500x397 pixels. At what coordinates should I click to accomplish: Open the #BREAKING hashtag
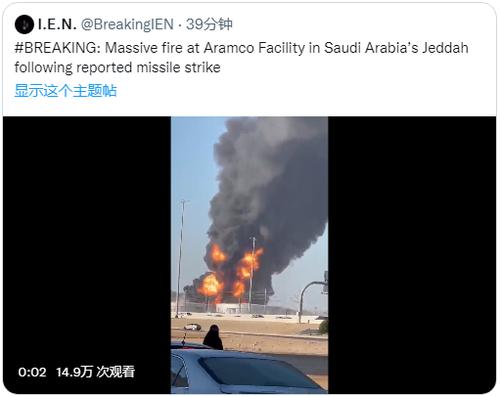[57, 48]
